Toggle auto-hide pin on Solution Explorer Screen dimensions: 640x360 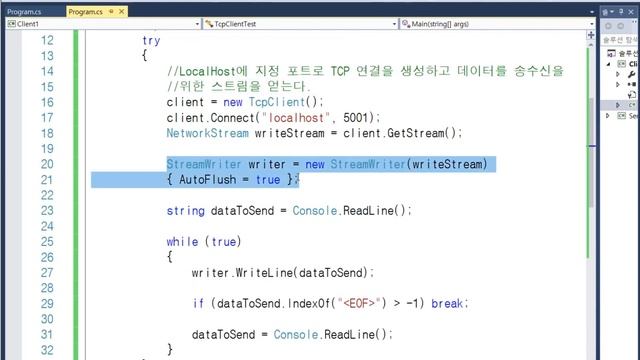(x=621, y=11)
